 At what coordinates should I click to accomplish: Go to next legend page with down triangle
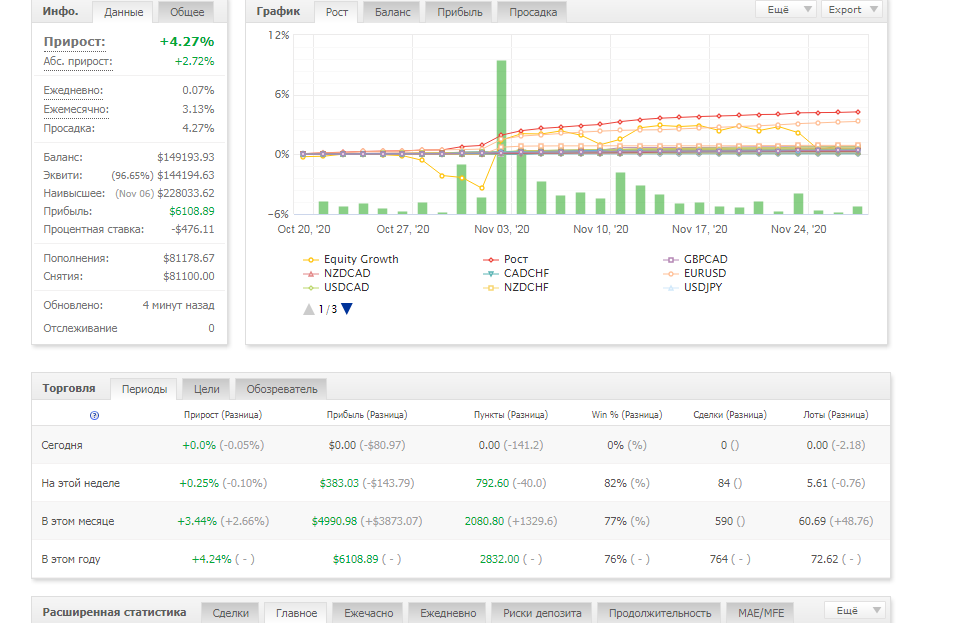click(x=347, y=309)
